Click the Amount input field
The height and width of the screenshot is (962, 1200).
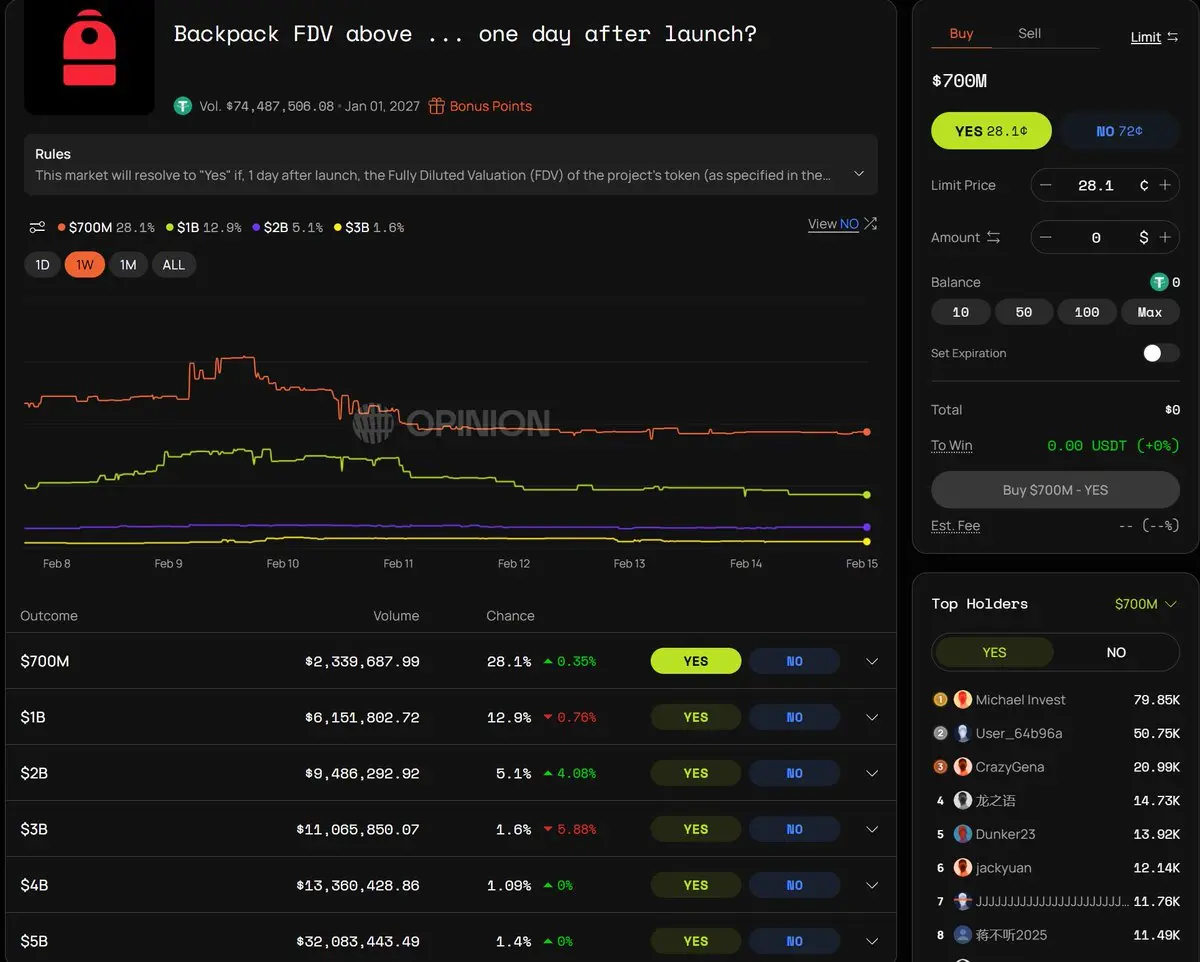point(1095,237)
